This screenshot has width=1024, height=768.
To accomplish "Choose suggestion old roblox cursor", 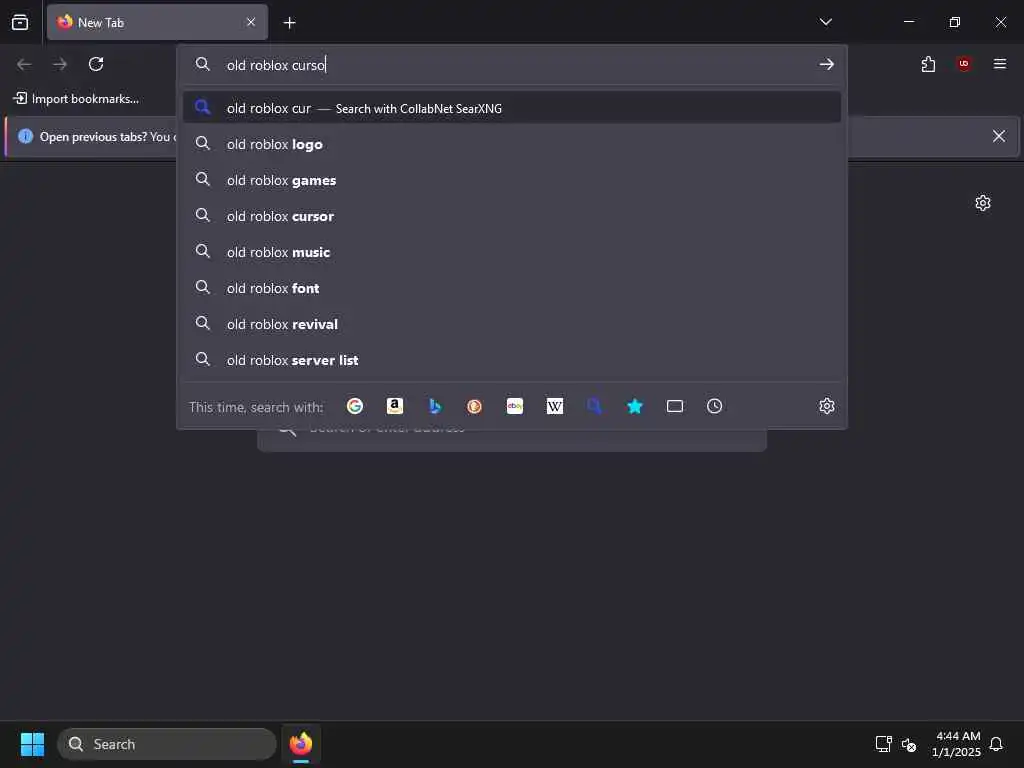I will (512, 216).
